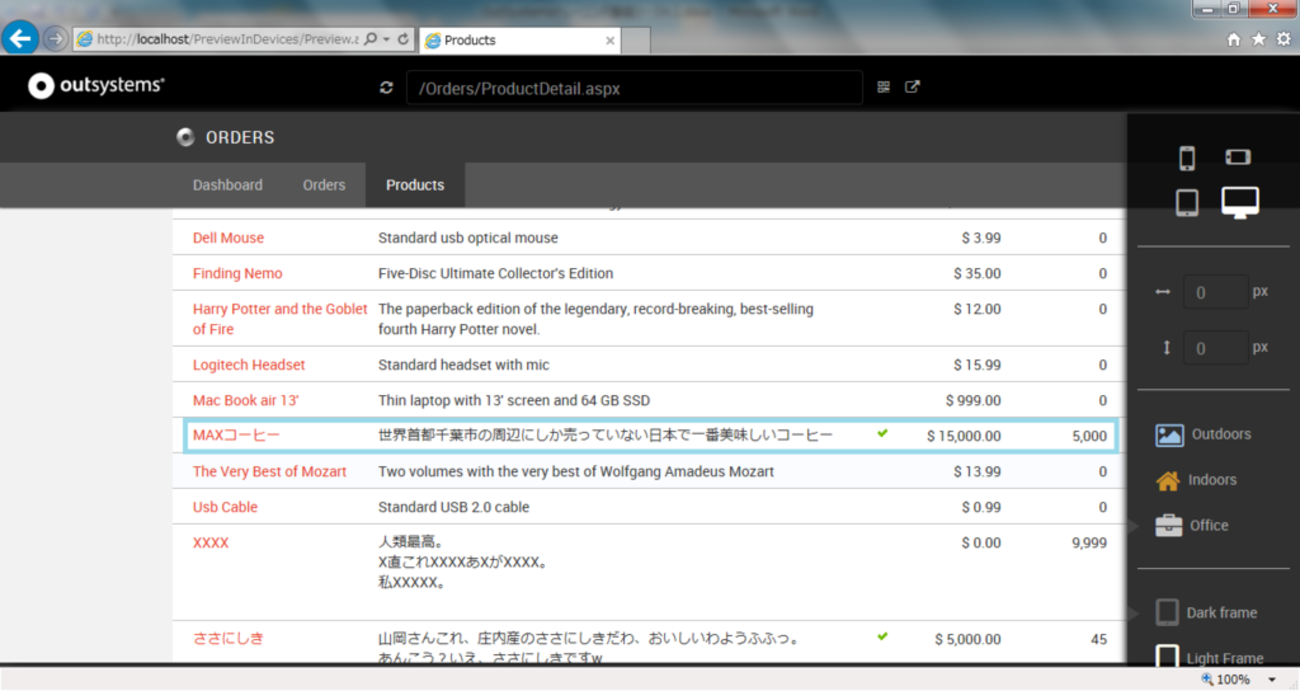Open the preview in a new window
The height and width of the screenshot is (691, 1300).
coord(912,87)
